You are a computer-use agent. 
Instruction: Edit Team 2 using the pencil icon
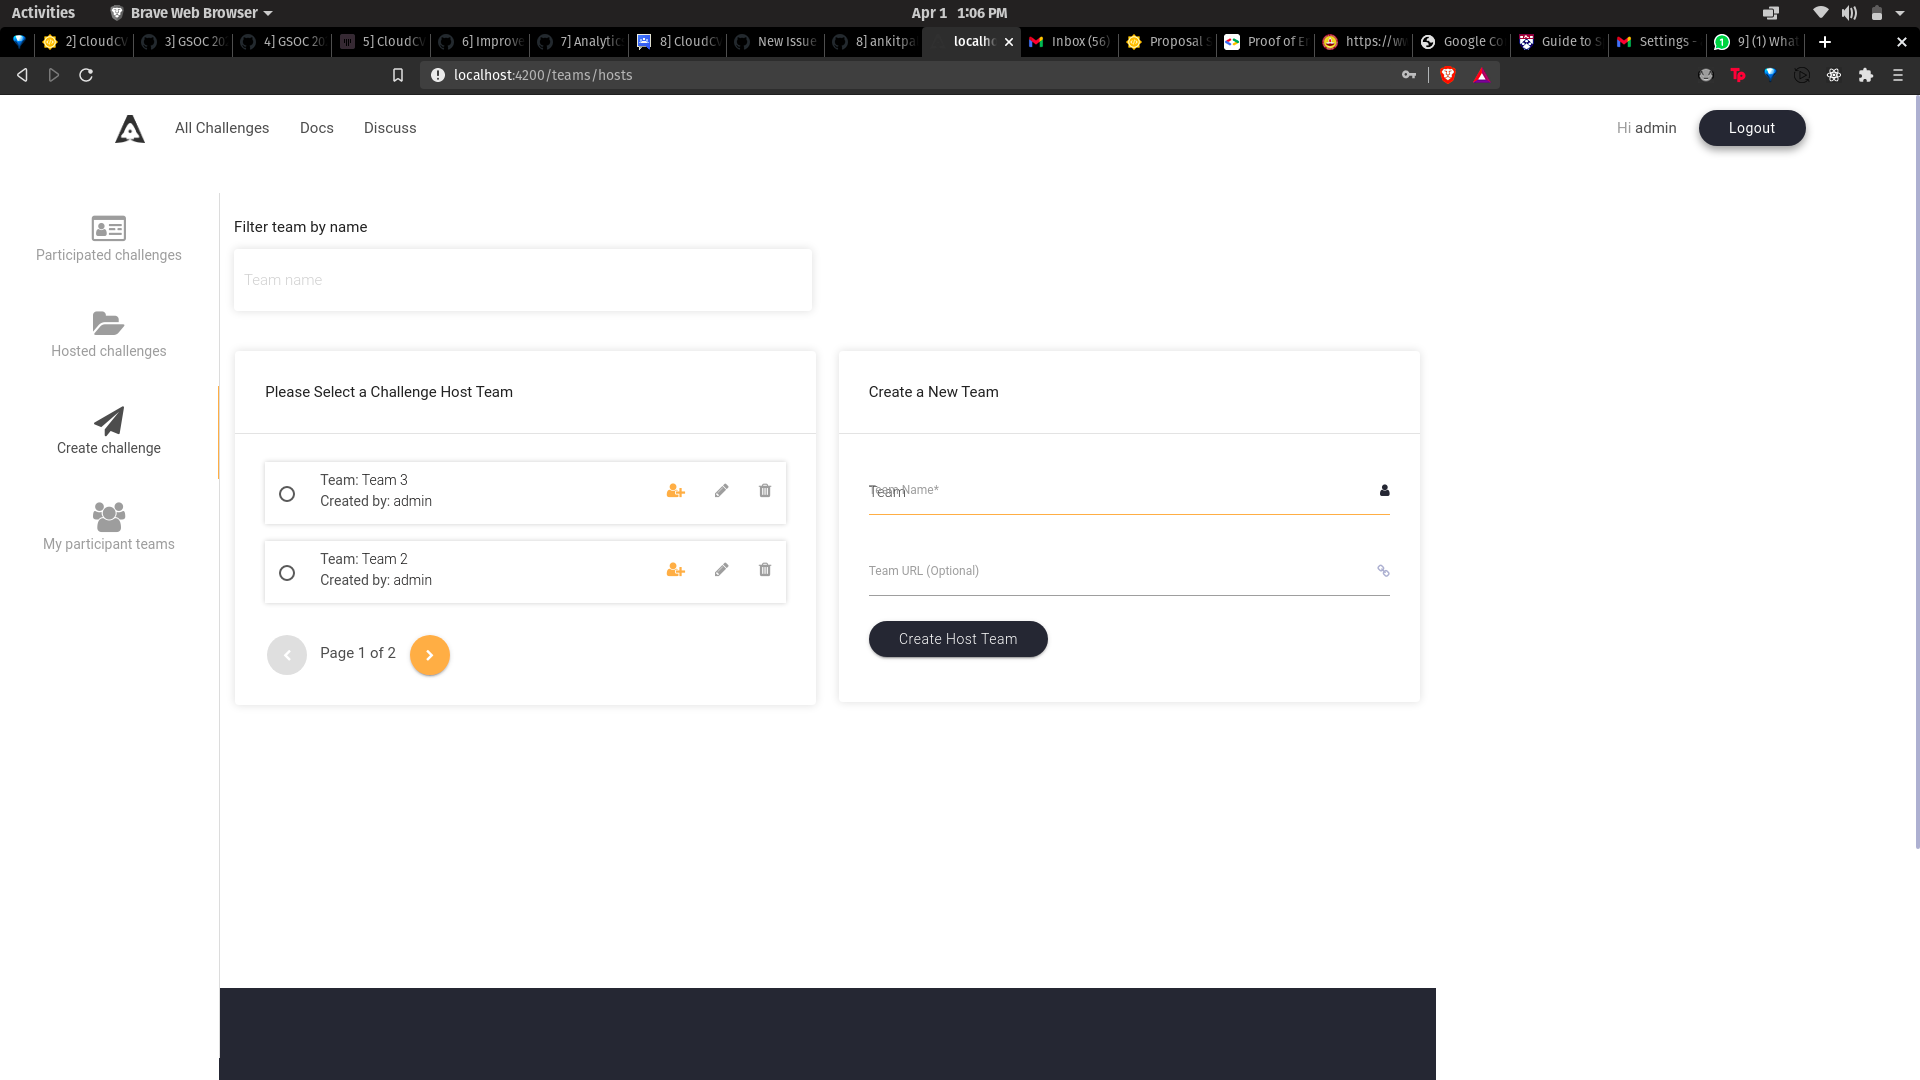[x=721, y=569]
